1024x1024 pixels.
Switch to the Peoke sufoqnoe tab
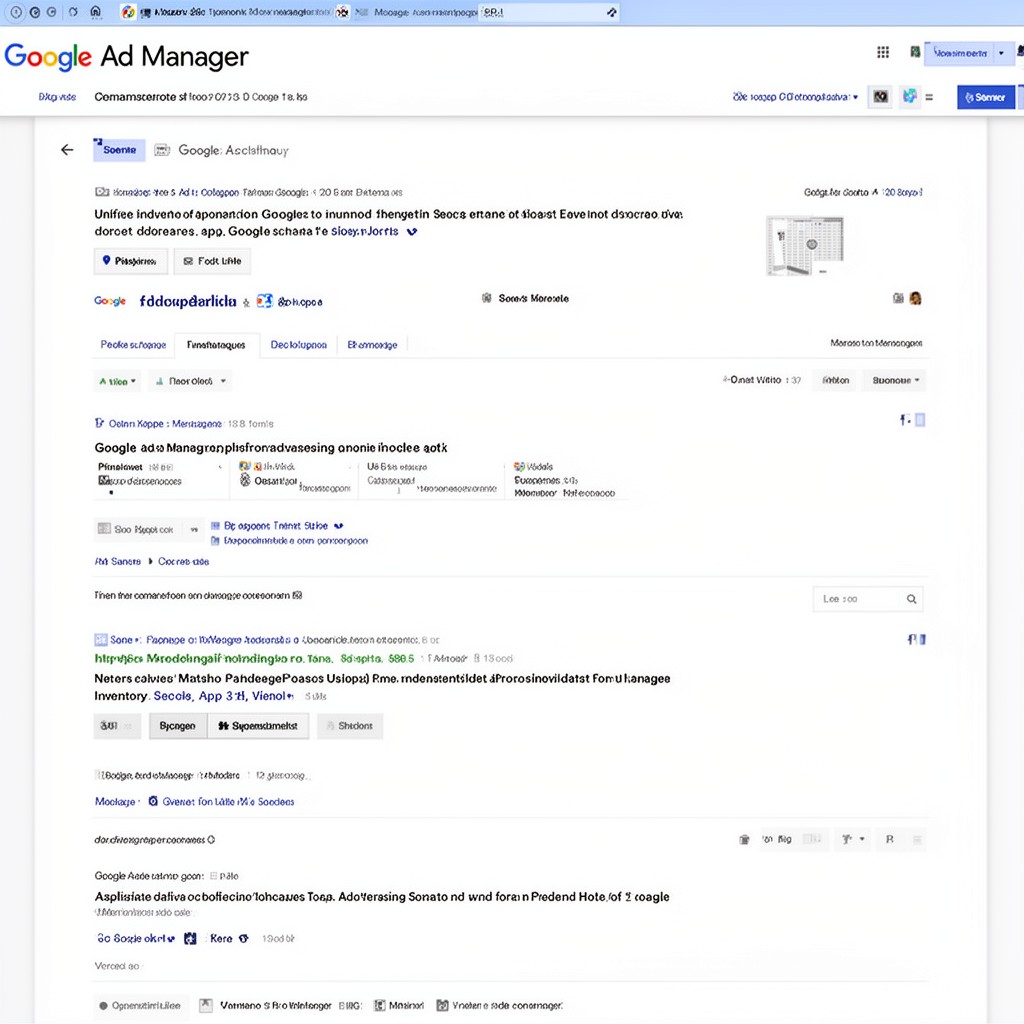(x=133, y=344)
